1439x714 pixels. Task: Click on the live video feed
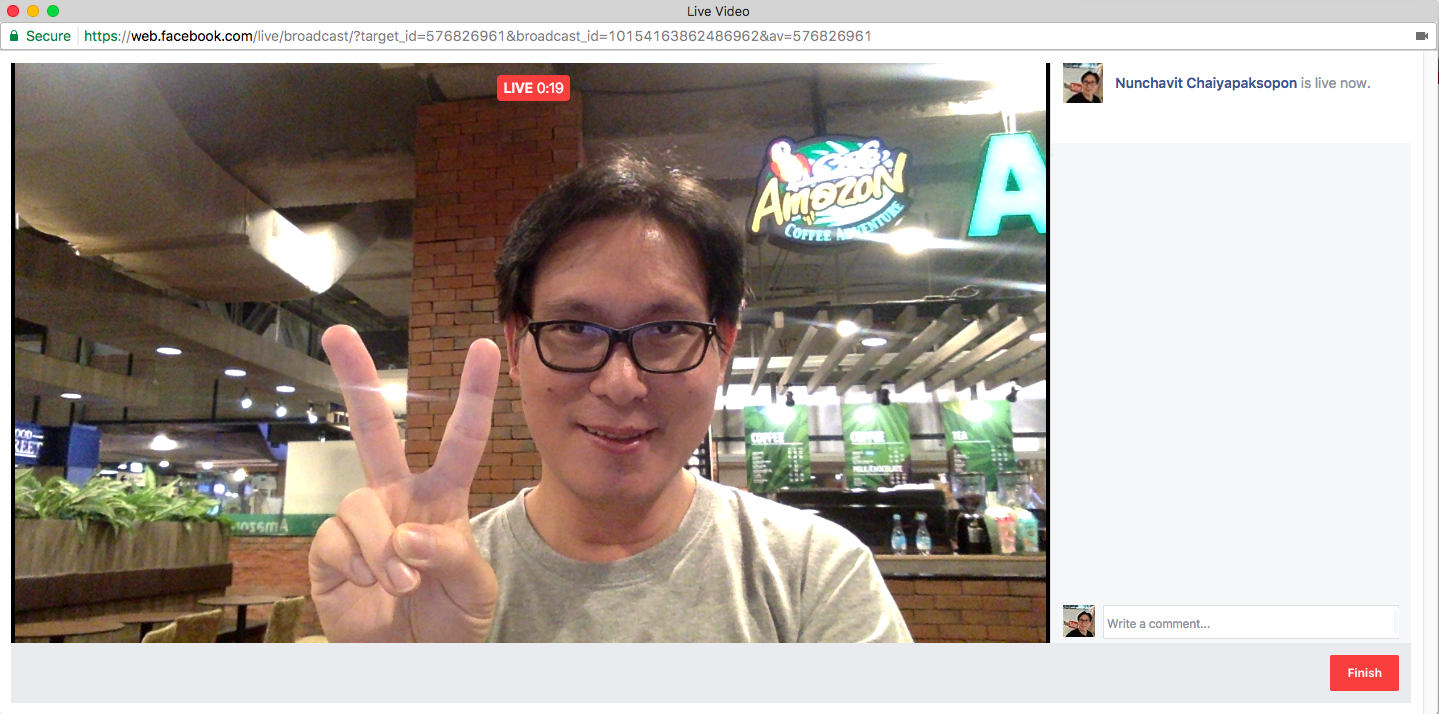click(530, 353)
